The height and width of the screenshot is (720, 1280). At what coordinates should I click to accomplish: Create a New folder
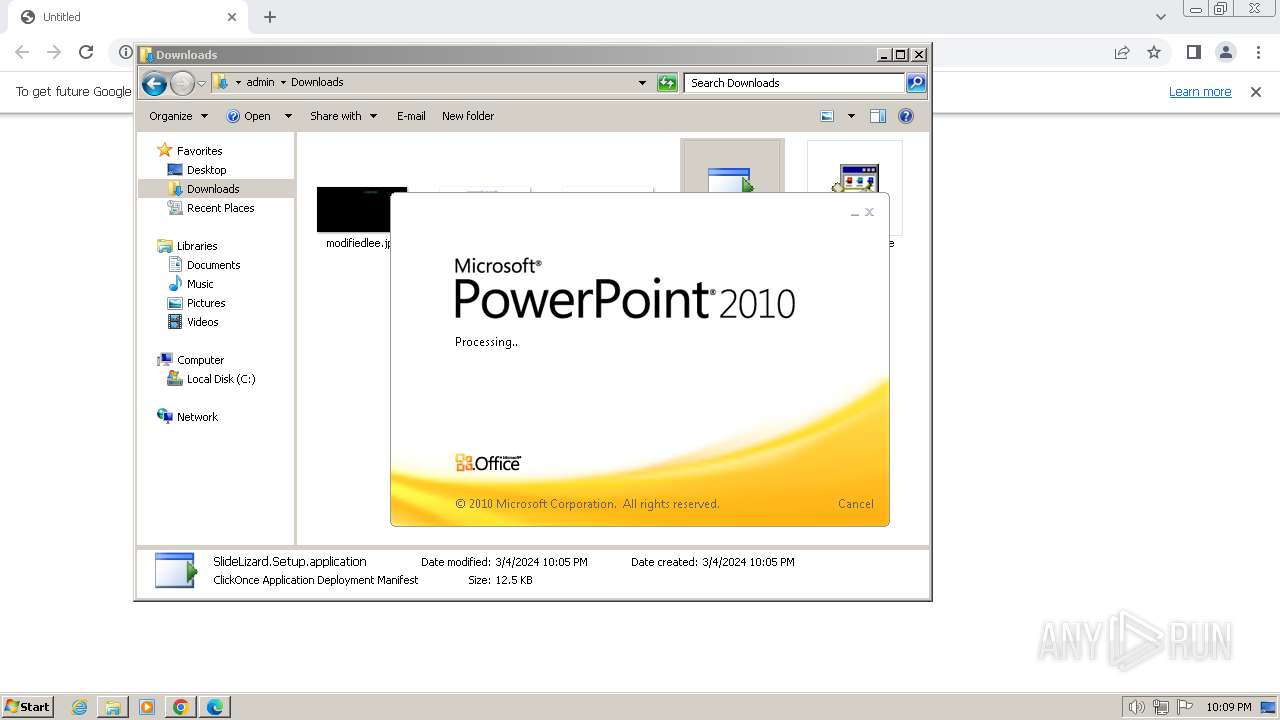468,116
